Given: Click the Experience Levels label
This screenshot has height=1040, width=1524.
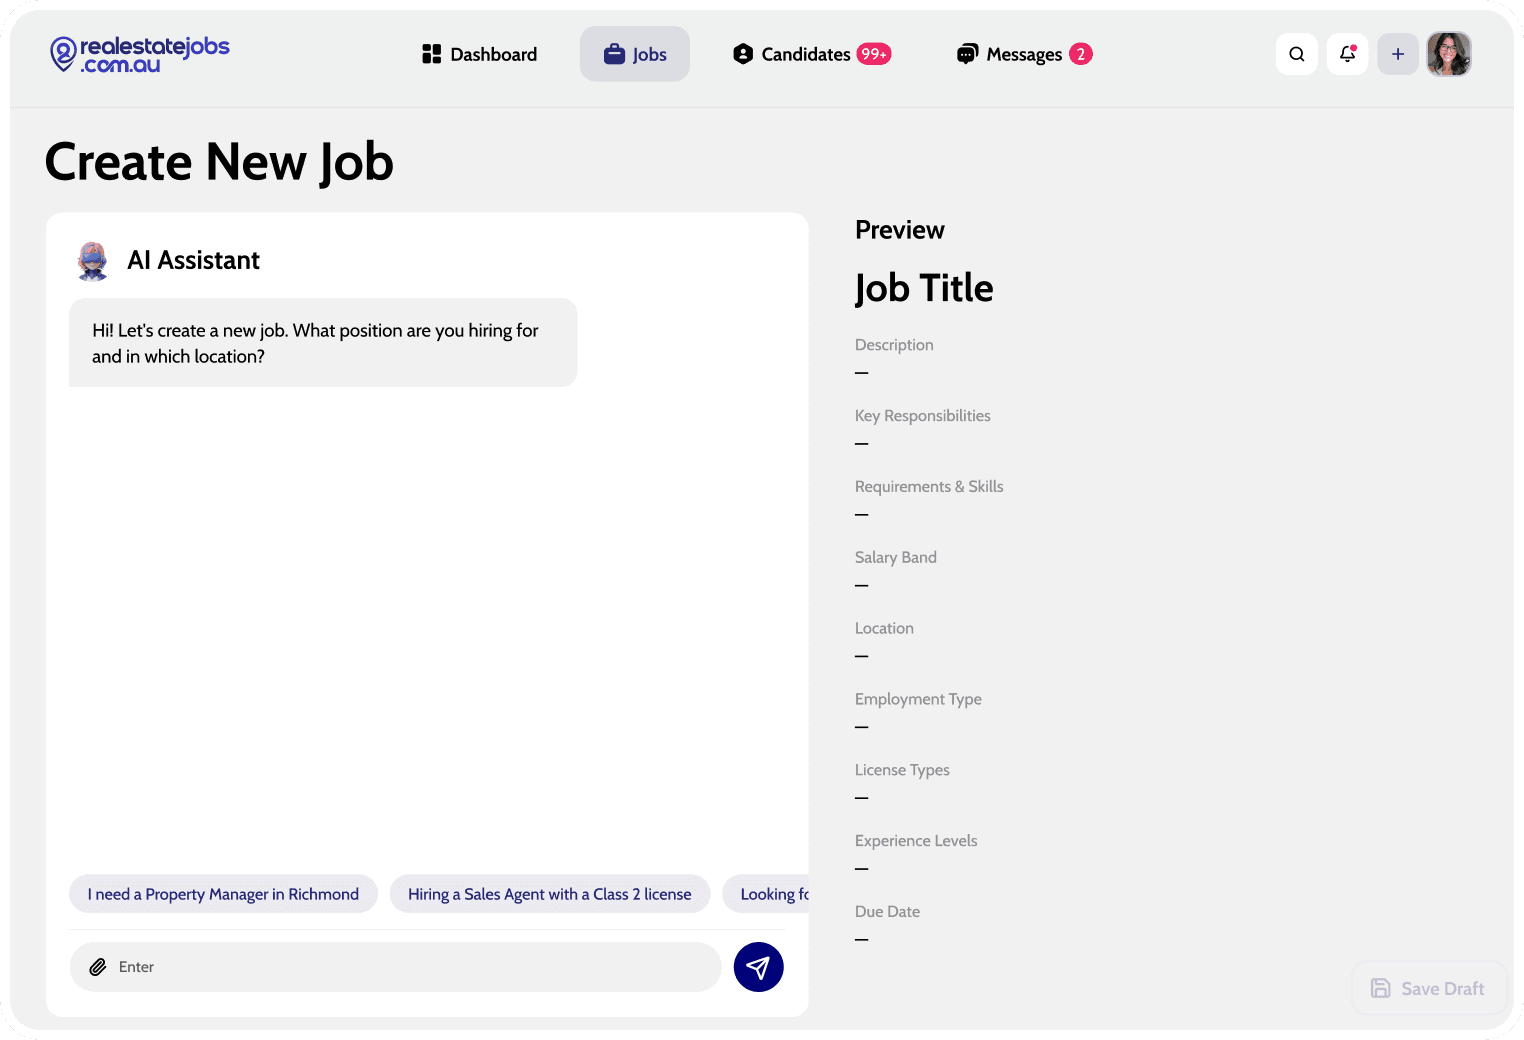Looking at the screenshot, I should pyautogui.click(x=916, y=842).
